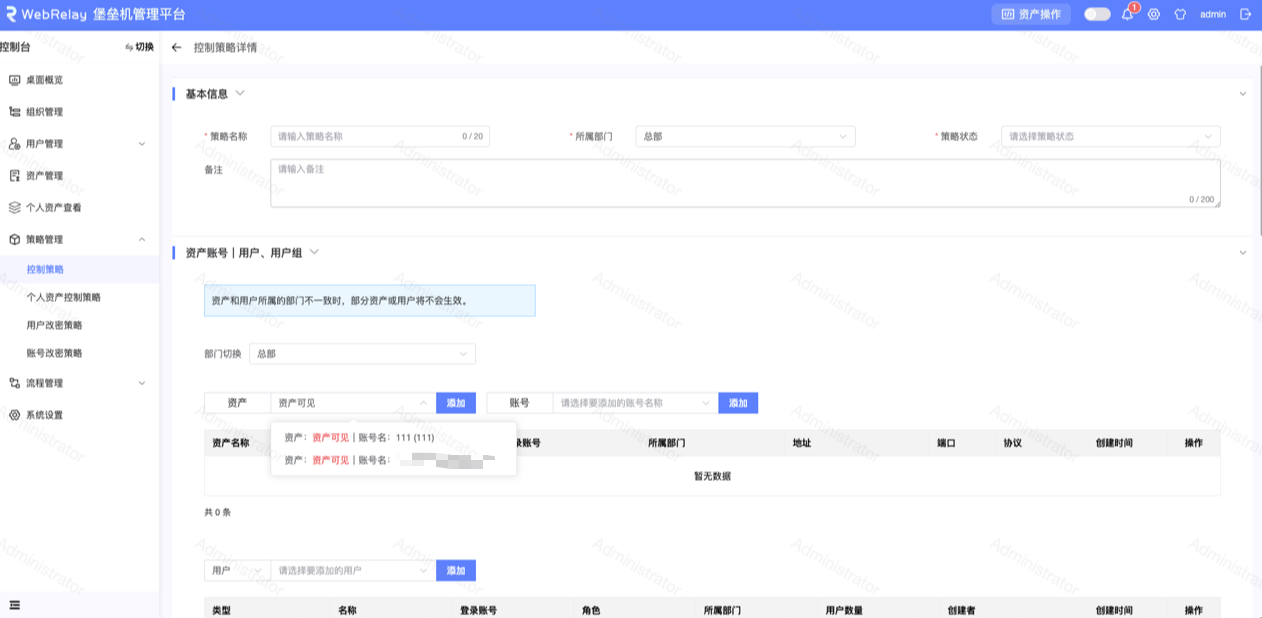Add the user with 添加 button
The image size is (1262, 618).
(456, 570)
